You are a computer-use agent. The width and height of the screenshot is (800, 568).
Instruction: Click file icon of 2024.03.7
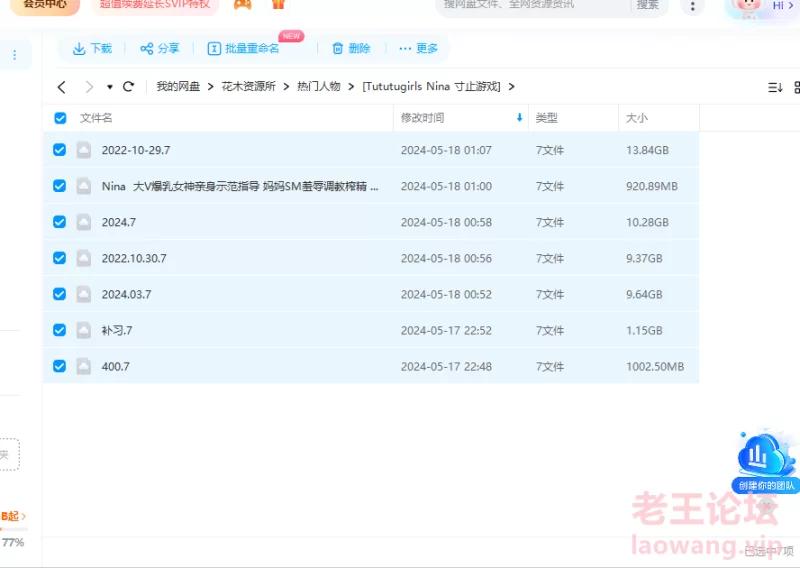(84, 294)
